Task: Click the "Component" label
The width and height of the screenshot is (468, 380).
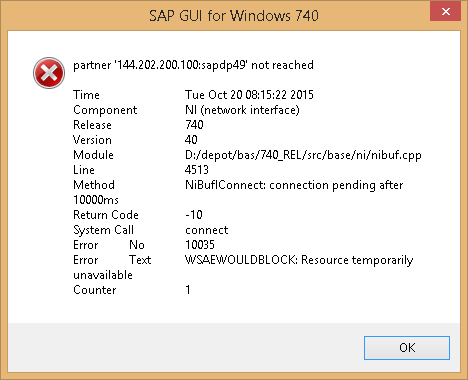Action: [x=105, y=110]
